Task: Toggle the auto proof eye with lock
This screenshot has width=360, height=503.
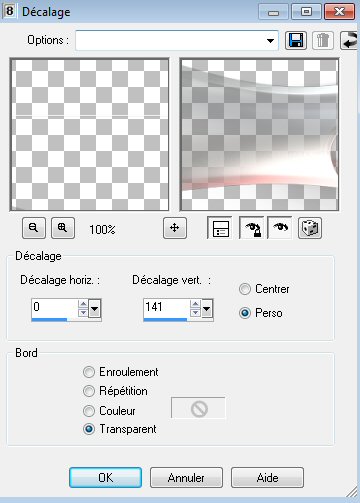Action: pyautogui.click(x=252, y=228)
